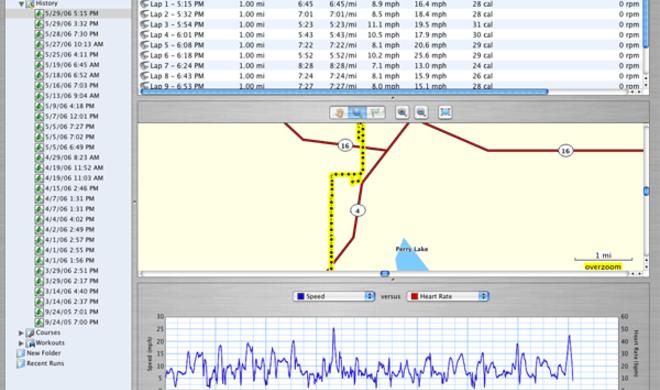The height and width of the screenshot is (390, 660).
Task: Click the Lap 6 - 6:18 PM row text
Action: coord(177,55)
